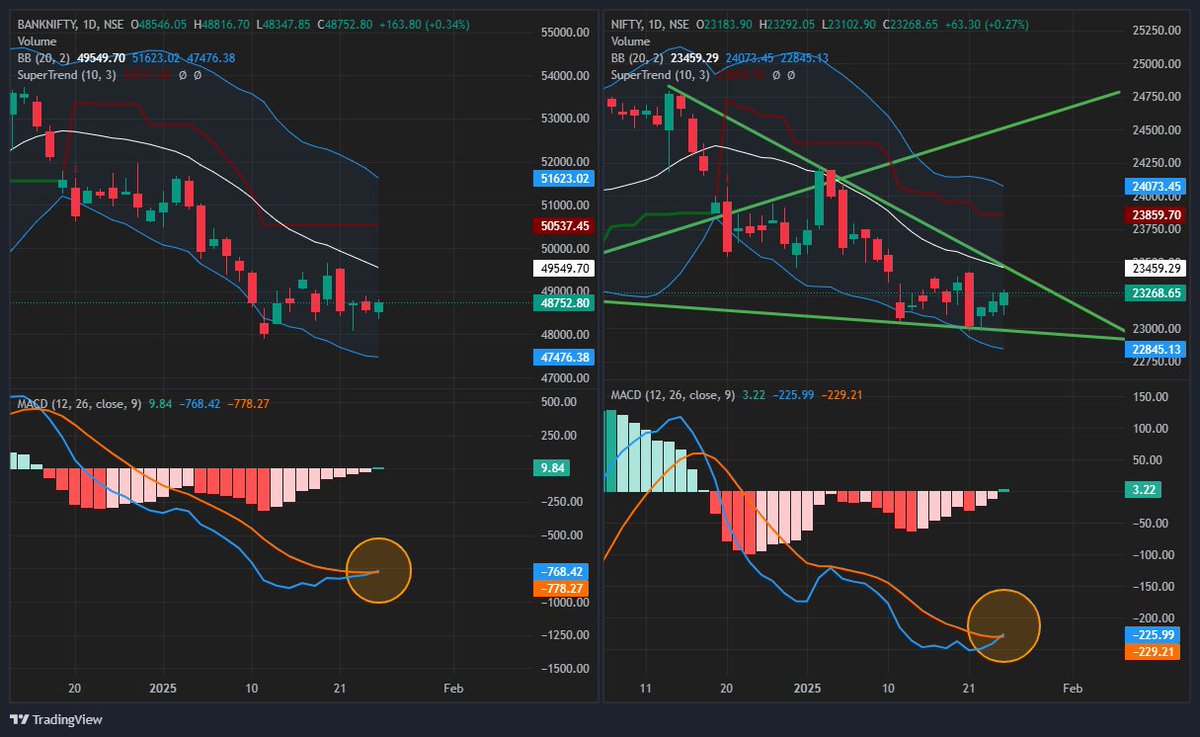Click the Feb label on NIFTY time axis
This screenshot has width=1200, height=737.
(x=1072, y=689)
